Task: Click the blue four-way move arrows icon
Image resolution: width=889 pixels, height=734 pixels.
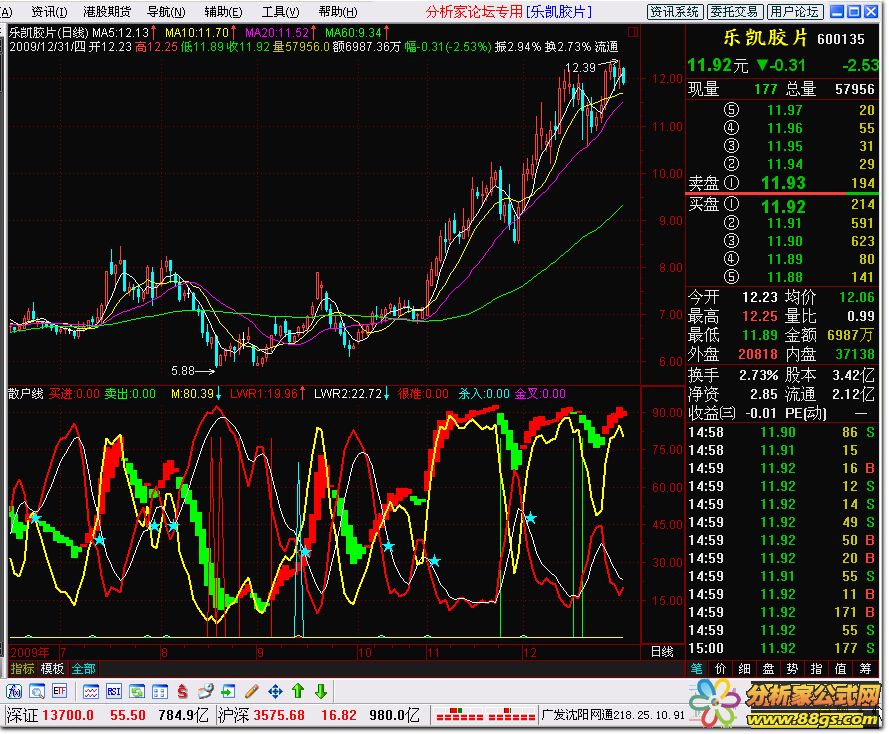Action: (275, 691)
